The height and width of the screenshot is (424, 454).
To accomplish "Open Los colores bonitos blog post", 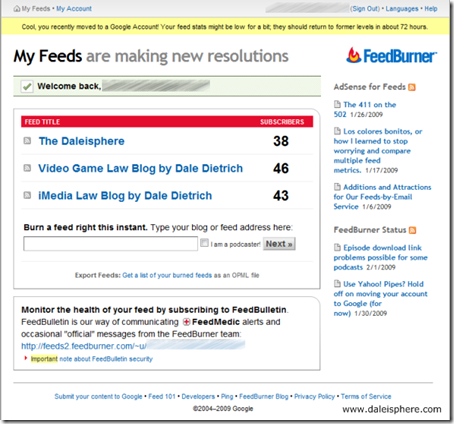I will [378, 151].
